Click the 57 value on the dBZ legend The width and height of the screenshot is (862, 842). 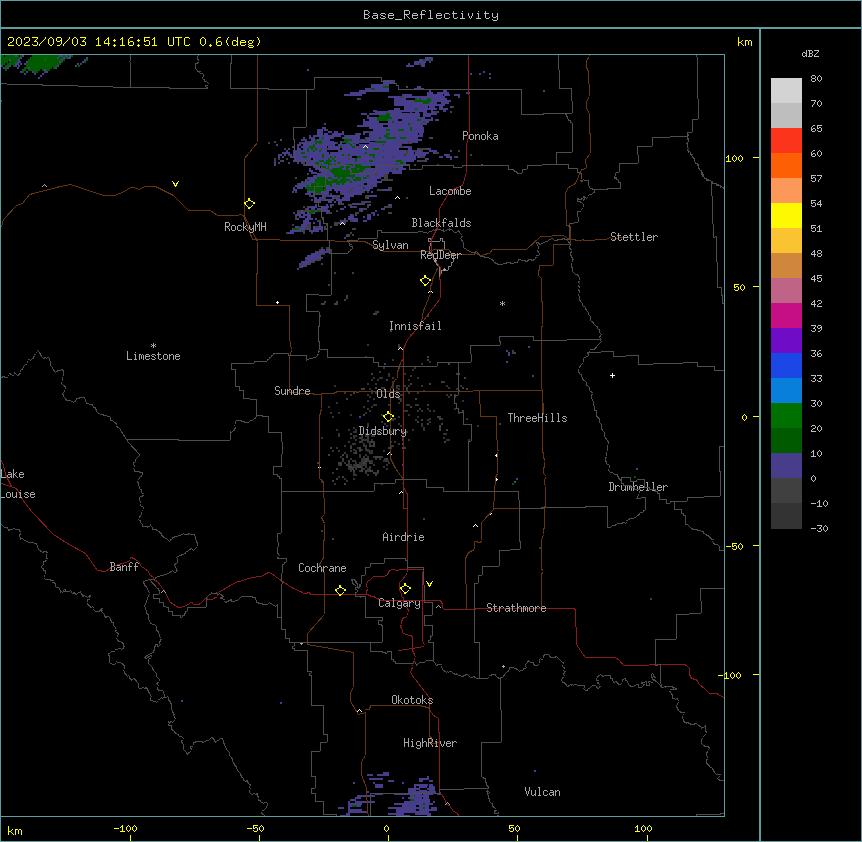(x=816, y=179)
